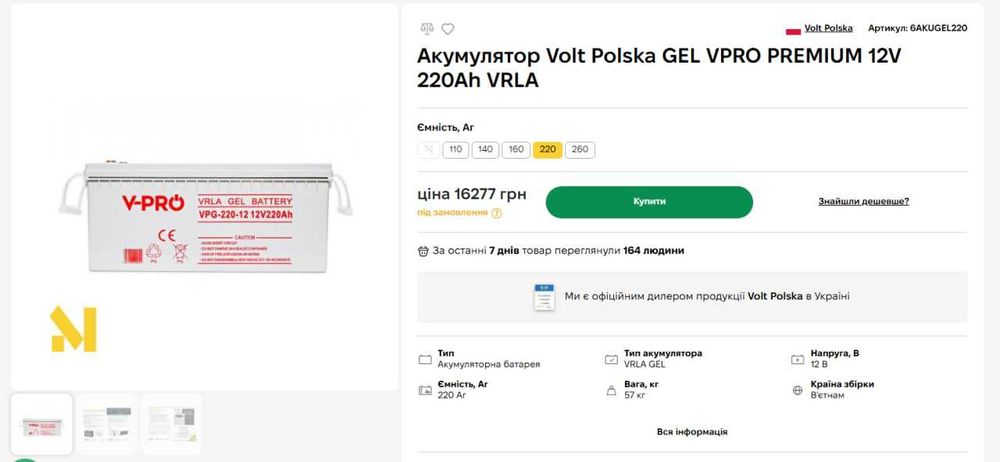Click the weight icon beside 'Вага, кг'
This screenshot has width=1000, height=462.
point(610,390)
